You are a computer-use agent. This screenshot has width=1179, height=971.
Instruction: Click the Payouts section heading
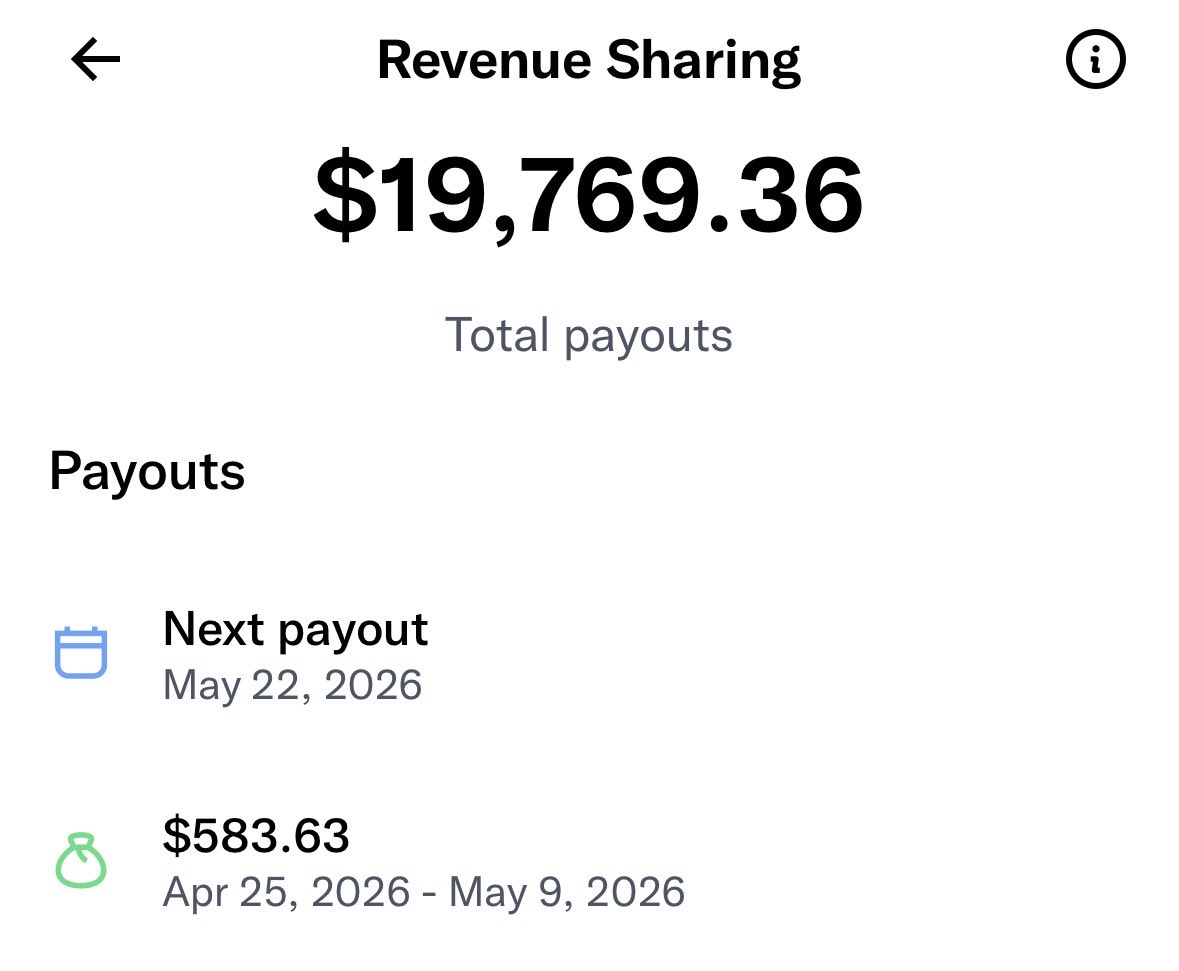(x=147, y=472)
